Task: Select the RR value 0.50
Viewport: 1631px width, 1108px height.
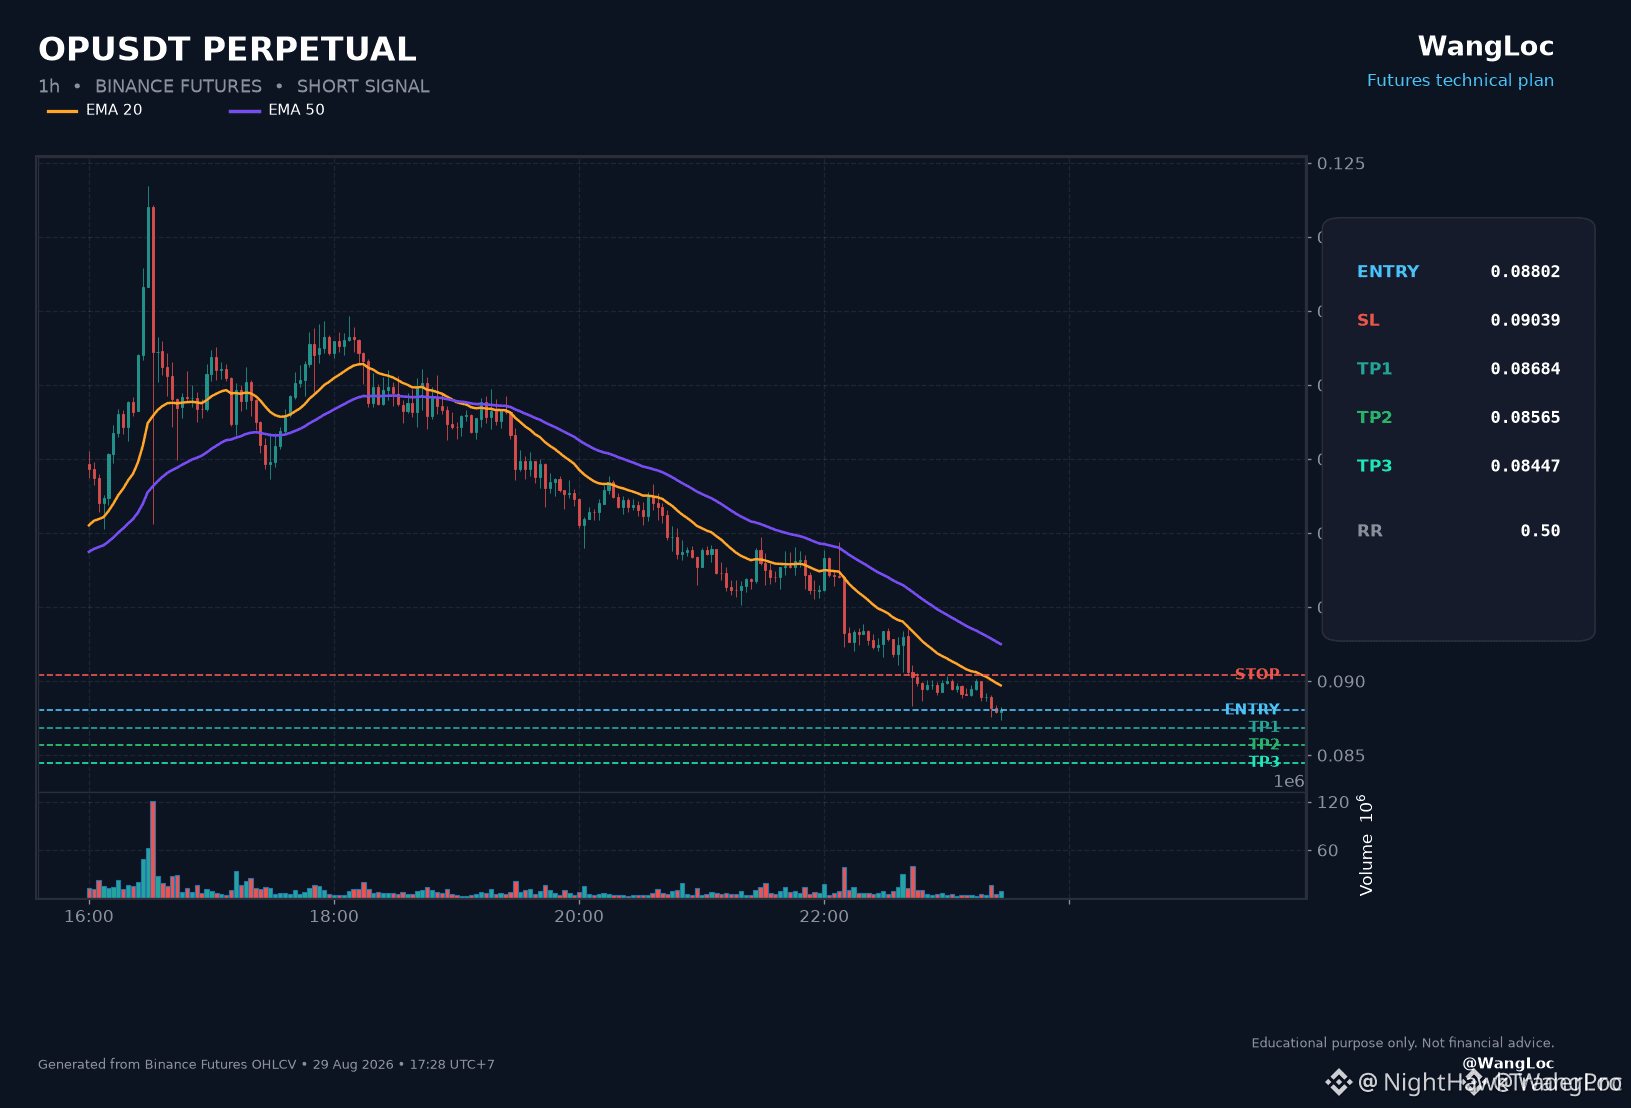Action: point(1540,531)
